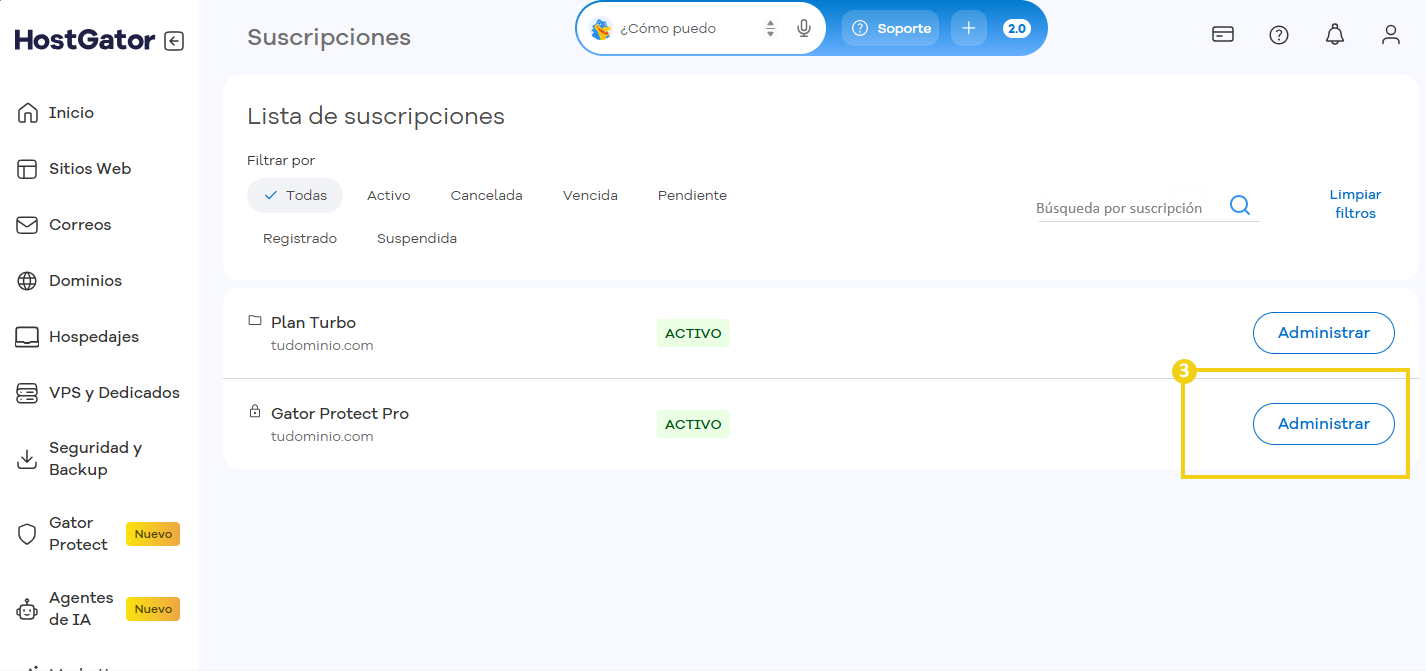Viewport: 1426px width, 671px height.
Task: Click the assistant mascot icon in search bar
Action: point(601,29)
